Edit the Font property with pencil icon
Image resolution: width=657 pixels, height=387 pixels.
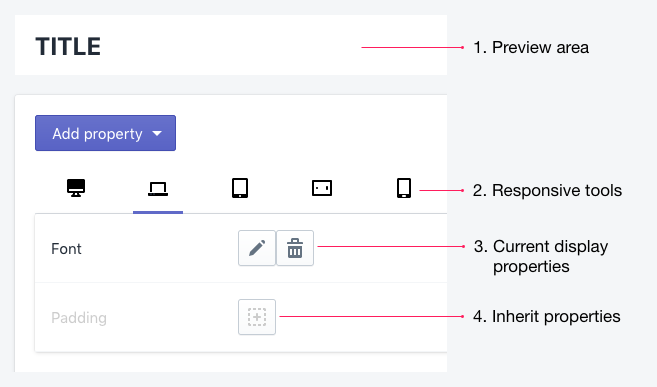(257, 248)
